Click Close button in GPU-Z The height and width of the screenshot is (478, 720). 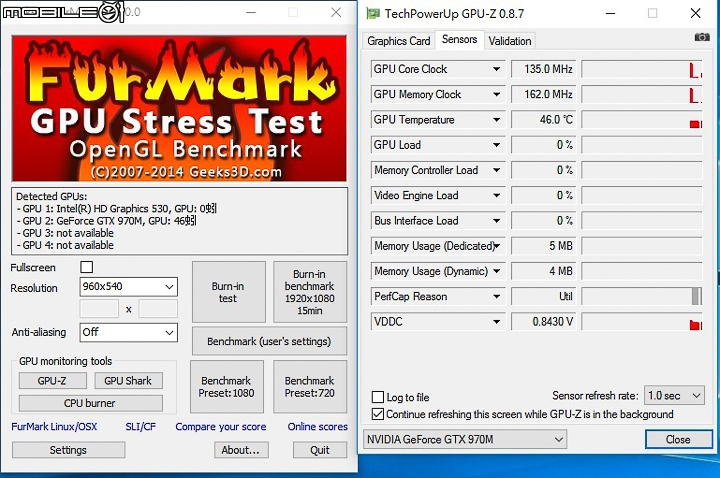(x=678, y=439)
